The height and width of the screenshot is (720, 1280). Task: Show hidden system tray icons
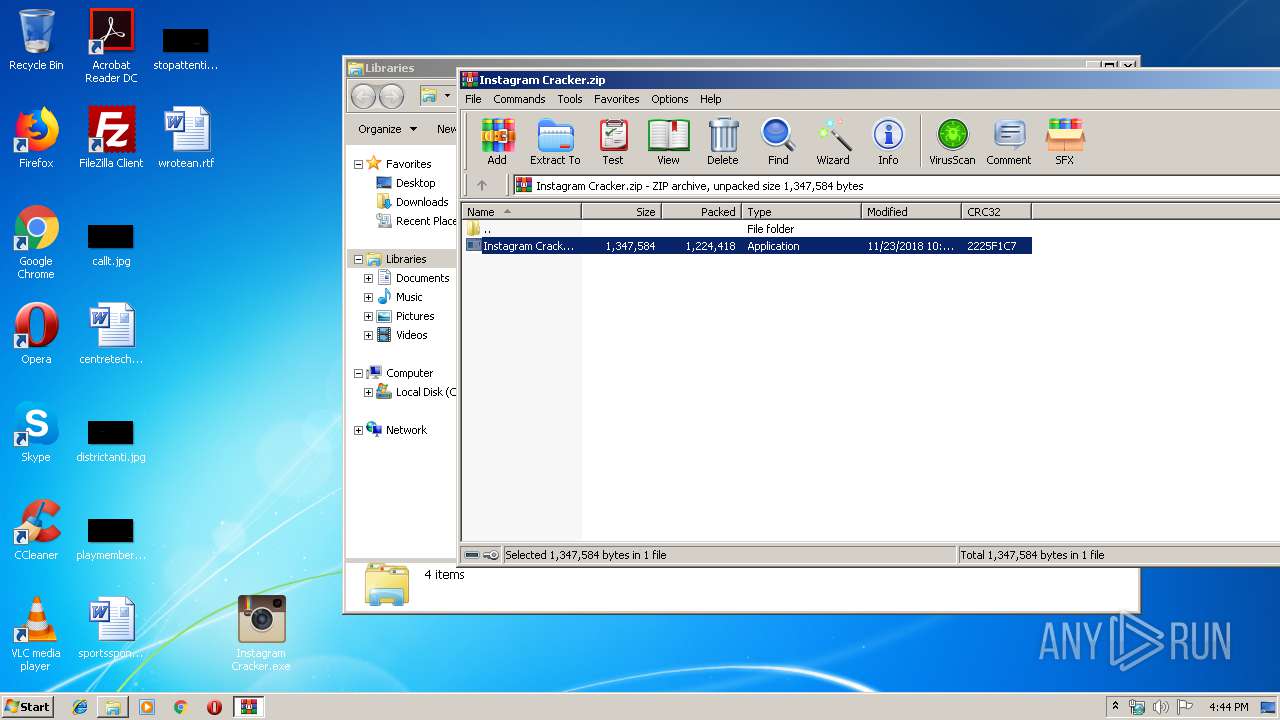click(x=1115, y=707)
